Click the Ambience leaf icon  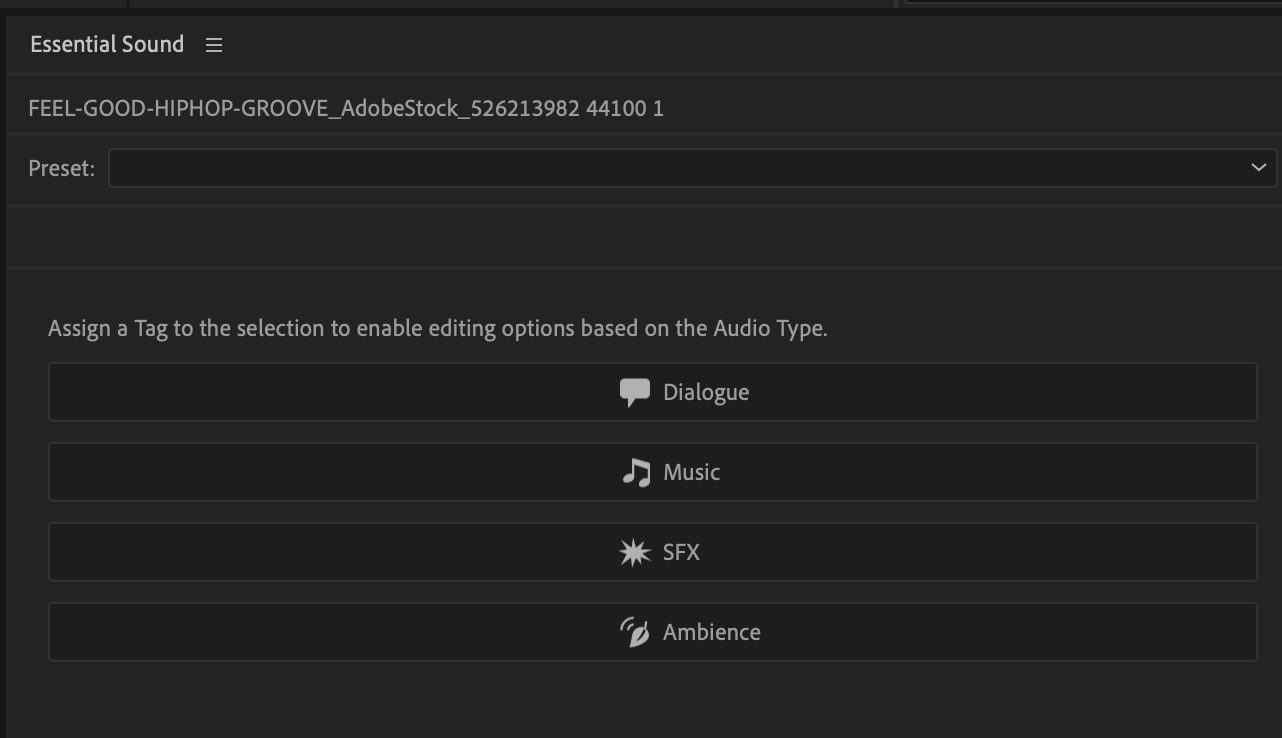635,632
